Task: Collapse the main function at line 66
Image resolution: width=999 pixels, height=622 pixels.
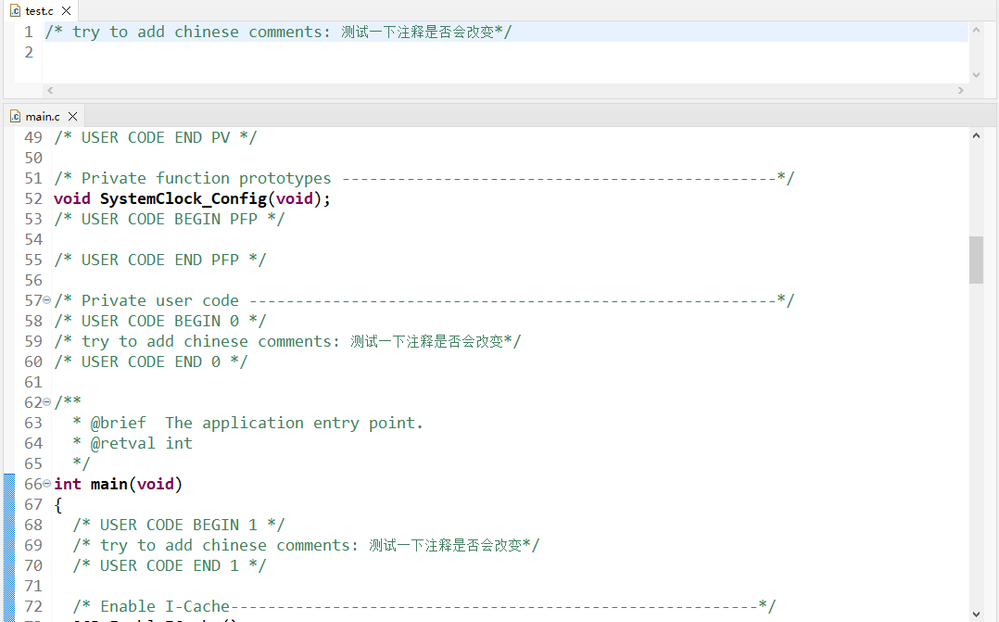Action: coord(45,484)
